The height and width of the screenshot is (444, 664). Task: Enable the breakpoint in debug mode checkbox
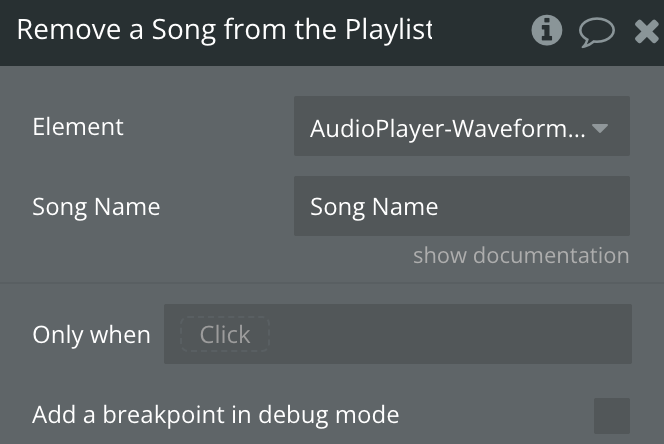coord(612,415)
